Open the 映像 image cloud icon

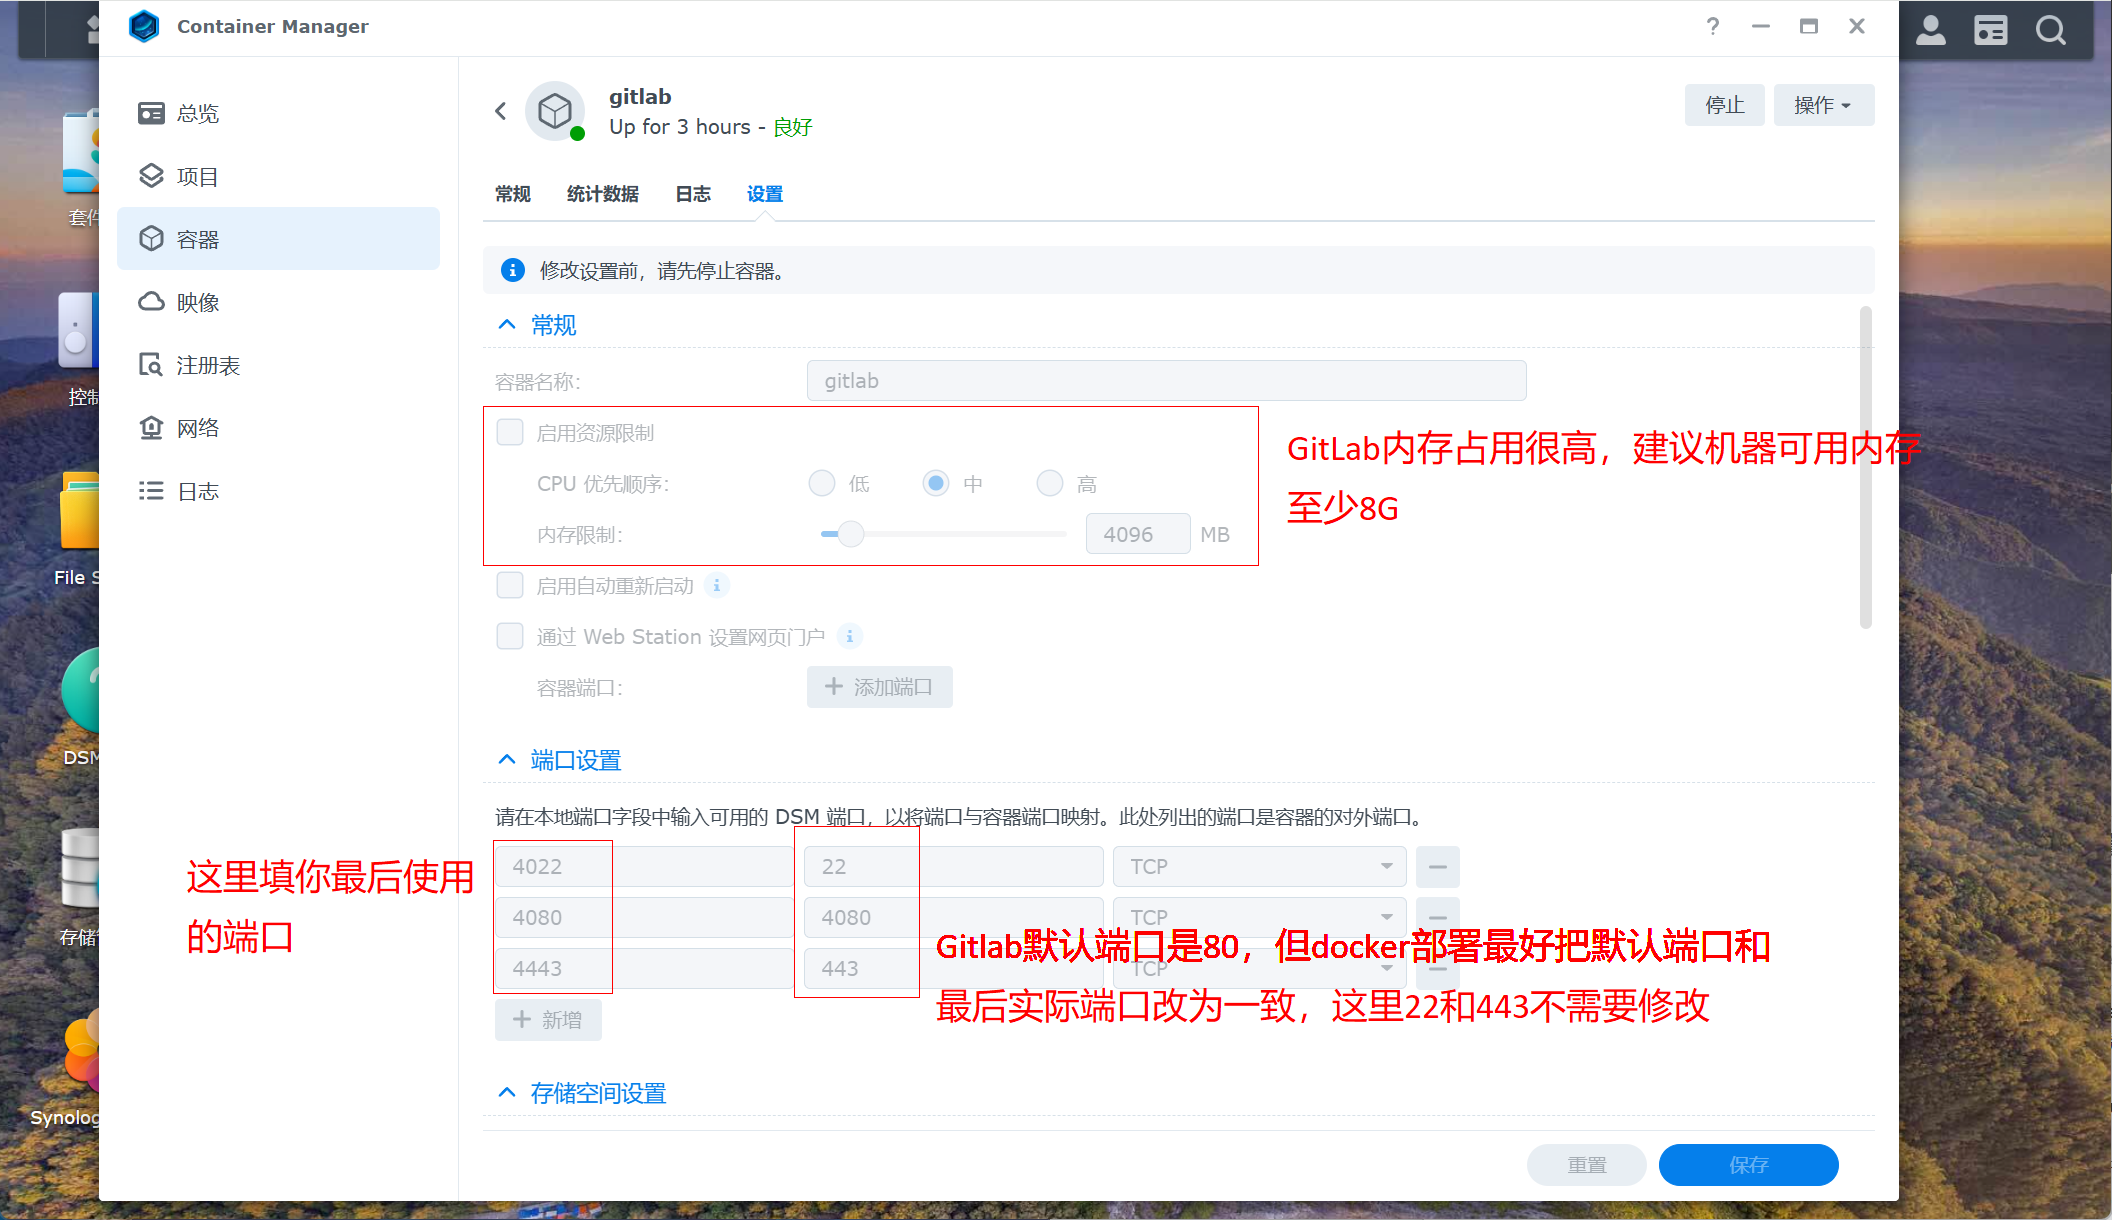pos(151,302)
